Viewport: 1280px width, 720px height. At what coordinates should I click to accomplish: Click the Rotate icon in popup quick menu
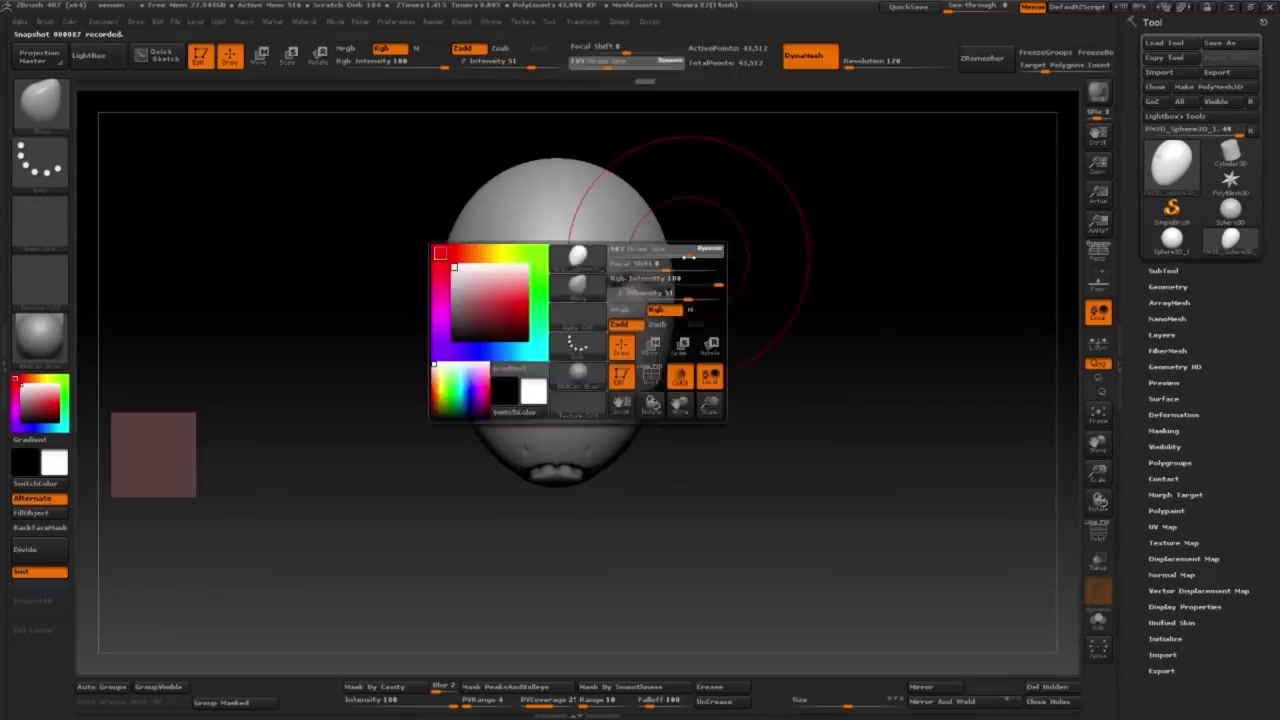pos(710,348)
